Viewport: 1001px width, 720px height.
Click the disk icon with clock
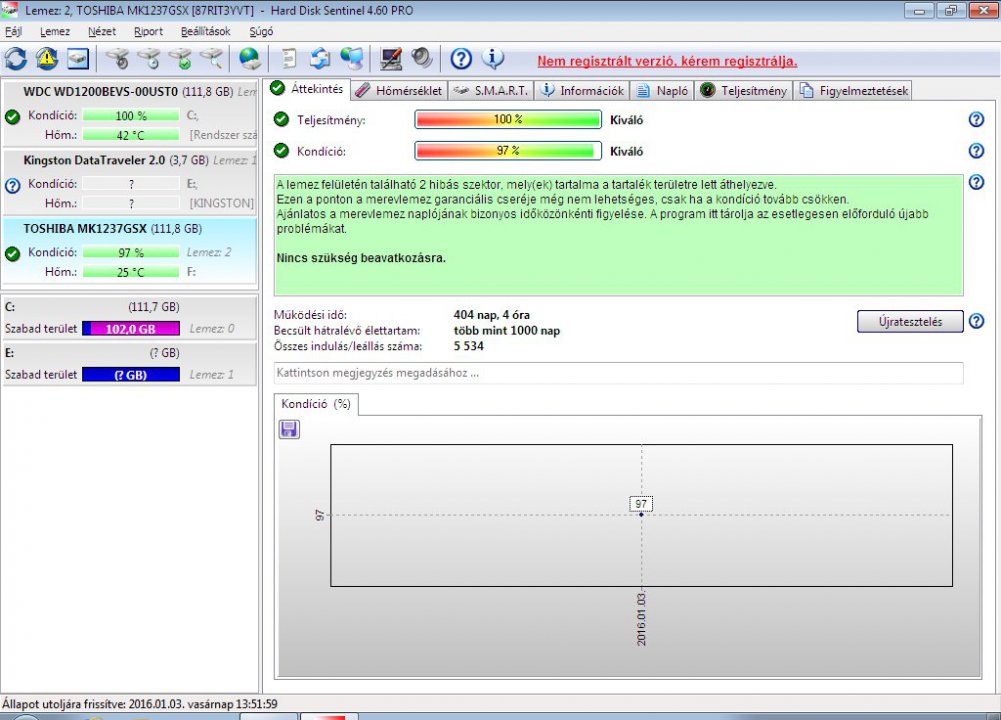149,59
